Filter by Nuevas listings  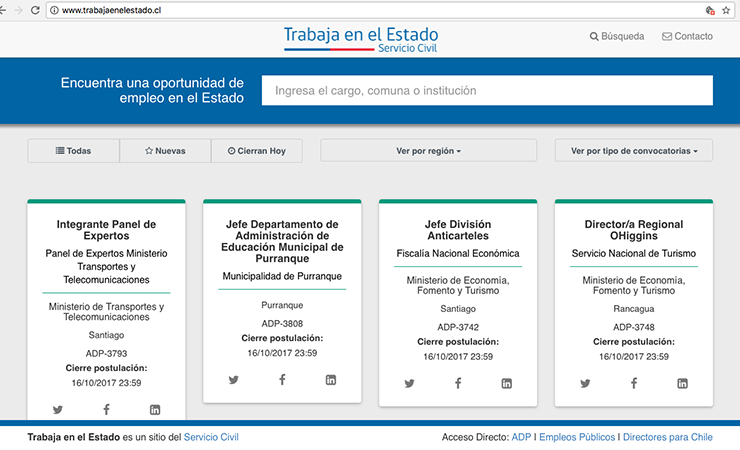[165, 151]
